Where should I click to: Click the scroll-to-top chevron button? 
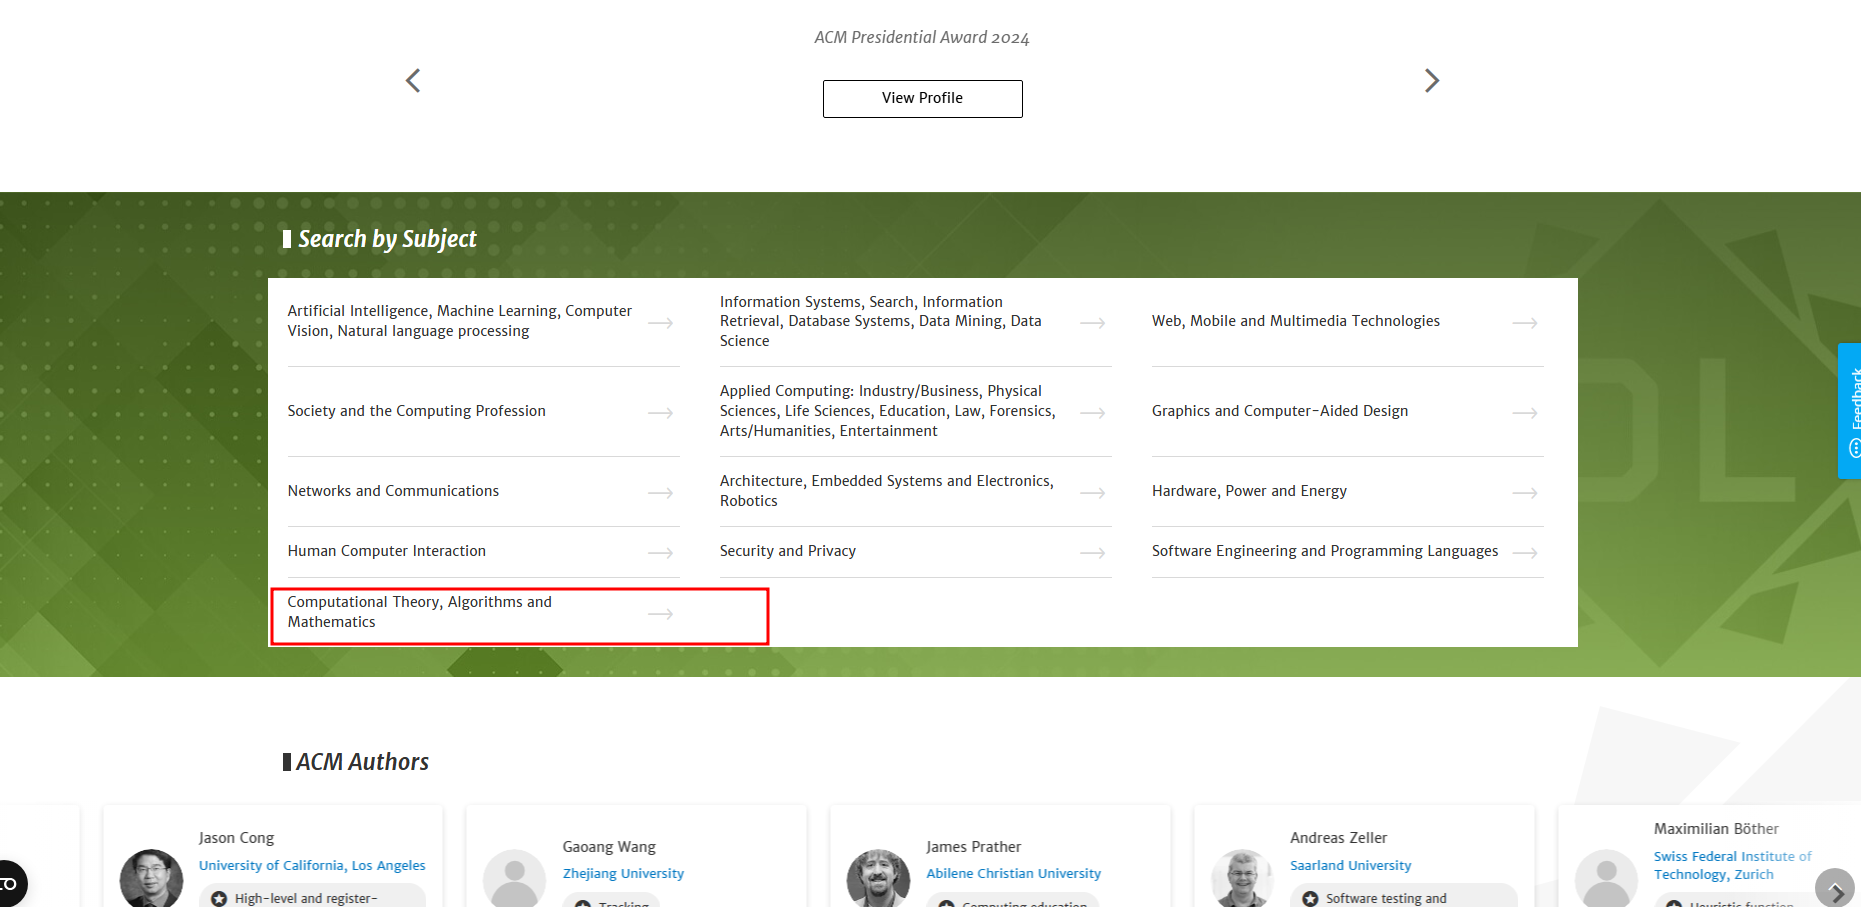coord(1834,888)
